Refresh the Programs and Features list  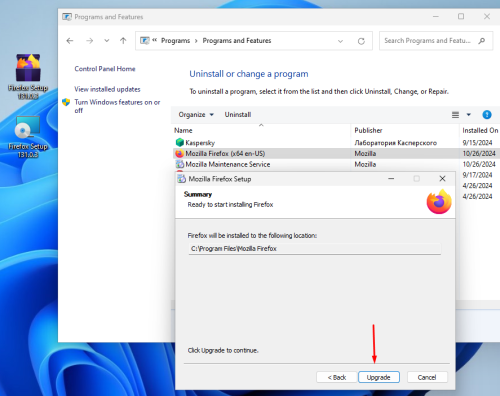pyautogui.click(x=361, y=41)
